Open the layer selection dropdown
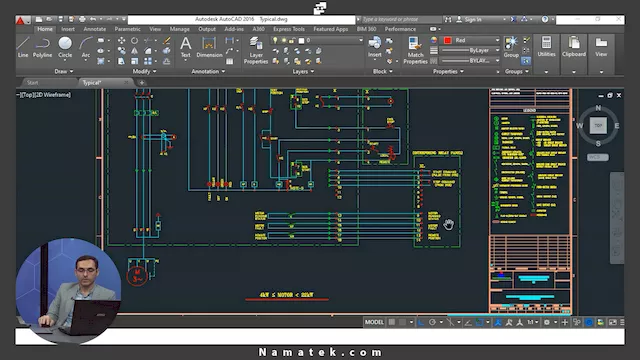Viewport: 640px width, 360px height. click(360, 40)
